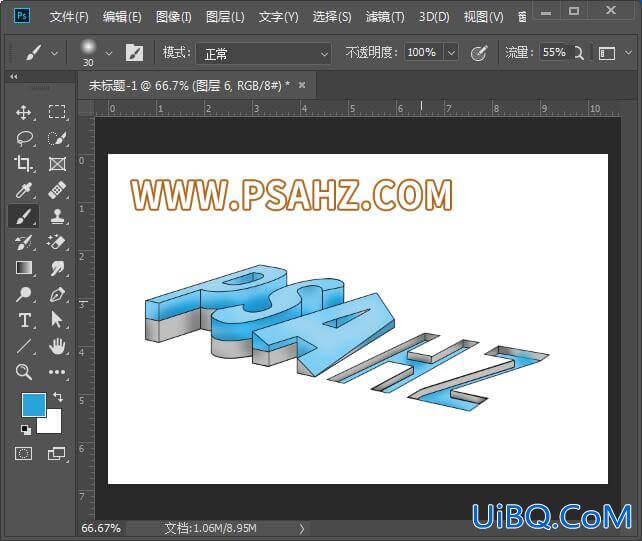Select the Line tool
The height and width of the screenshot is (541, 642).
tap(24, 346)
